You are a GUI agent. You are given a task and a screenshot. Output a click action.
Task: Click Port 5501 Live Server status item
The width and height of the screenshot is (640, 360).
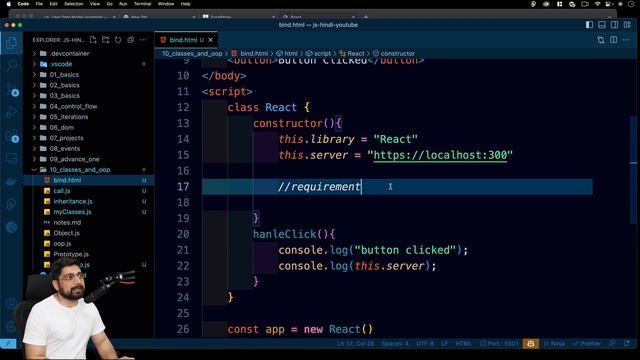tap(499, 344)
